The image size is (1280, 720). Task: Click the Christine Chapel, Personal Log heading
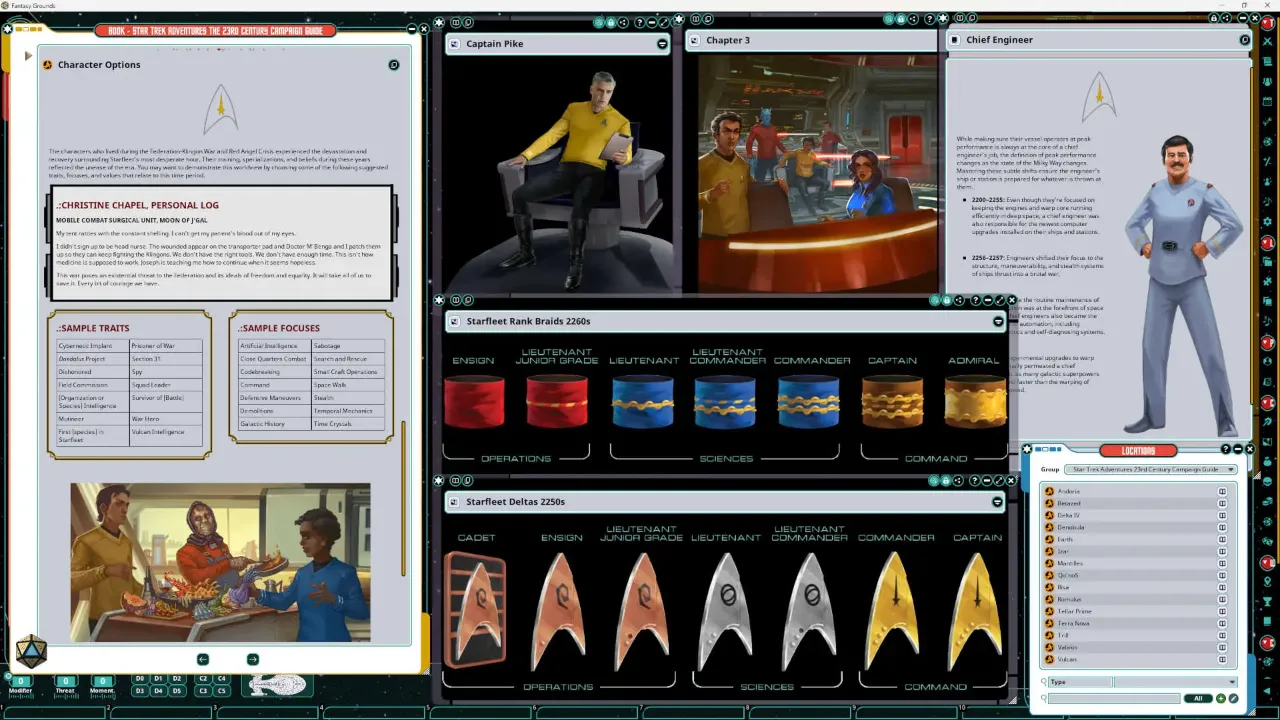tap(138, 205)
